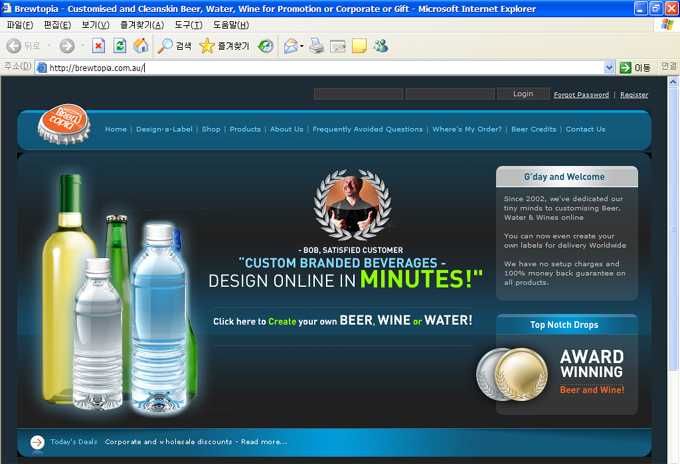Click the Brewtopia bottle cap logo

tap(64, 124)
